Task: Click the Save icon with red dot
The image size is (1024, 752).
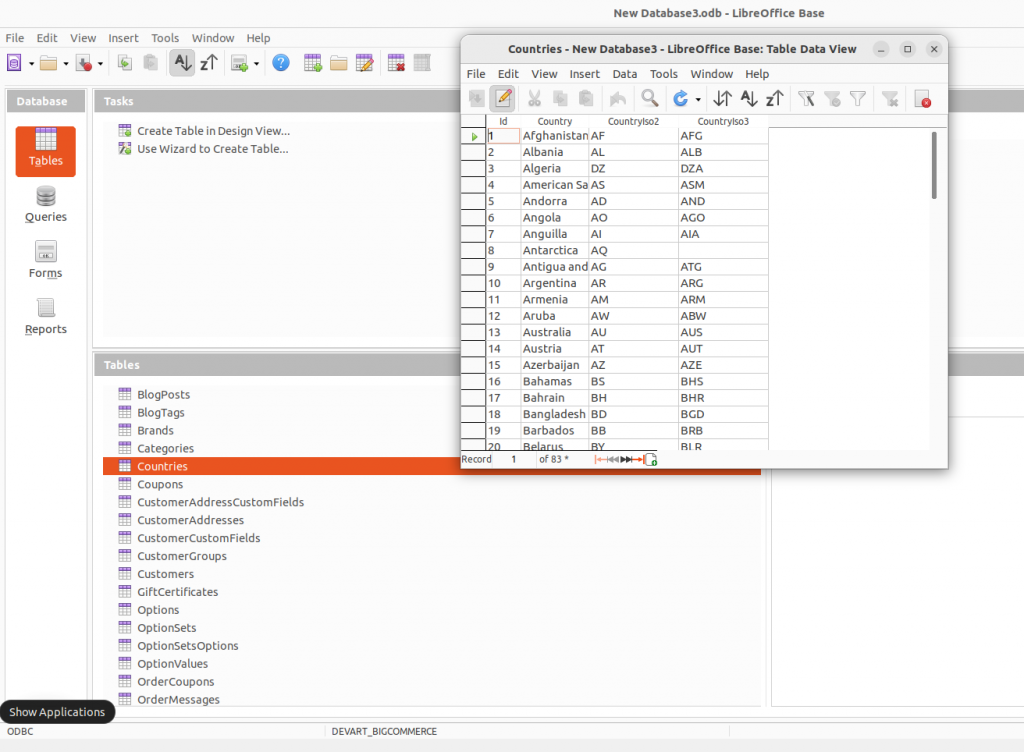Action: (84, 63)
